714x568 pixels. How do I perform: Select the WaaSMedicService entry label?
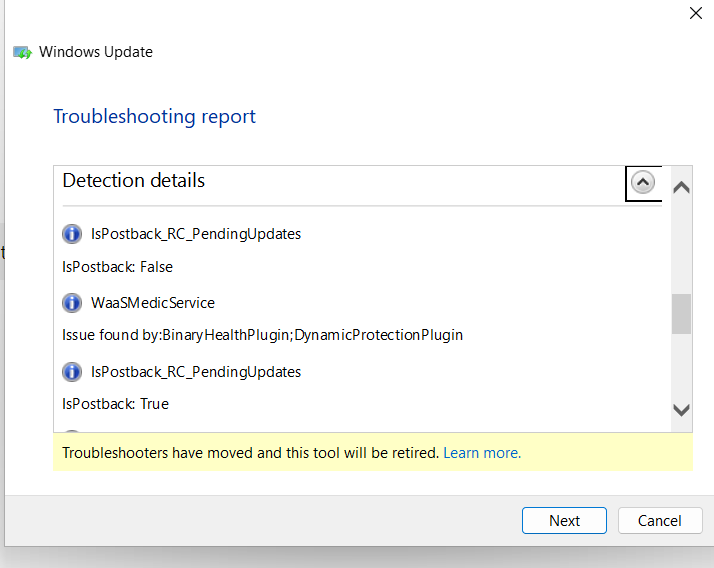point(153,303)
